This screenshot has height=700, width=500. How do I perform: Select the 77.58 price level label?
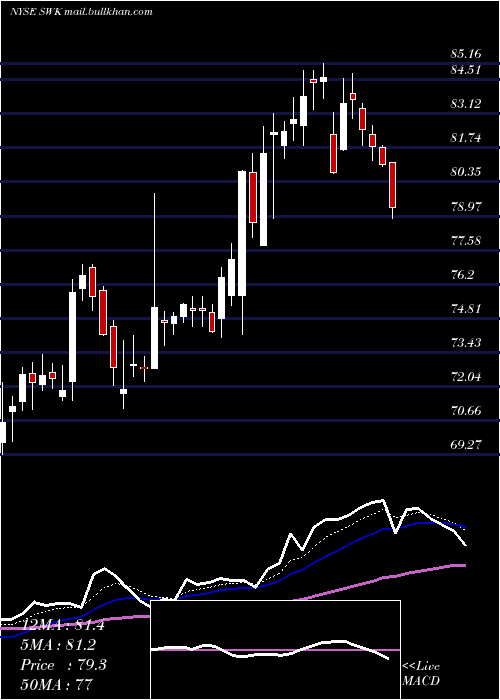pos(466,241)
